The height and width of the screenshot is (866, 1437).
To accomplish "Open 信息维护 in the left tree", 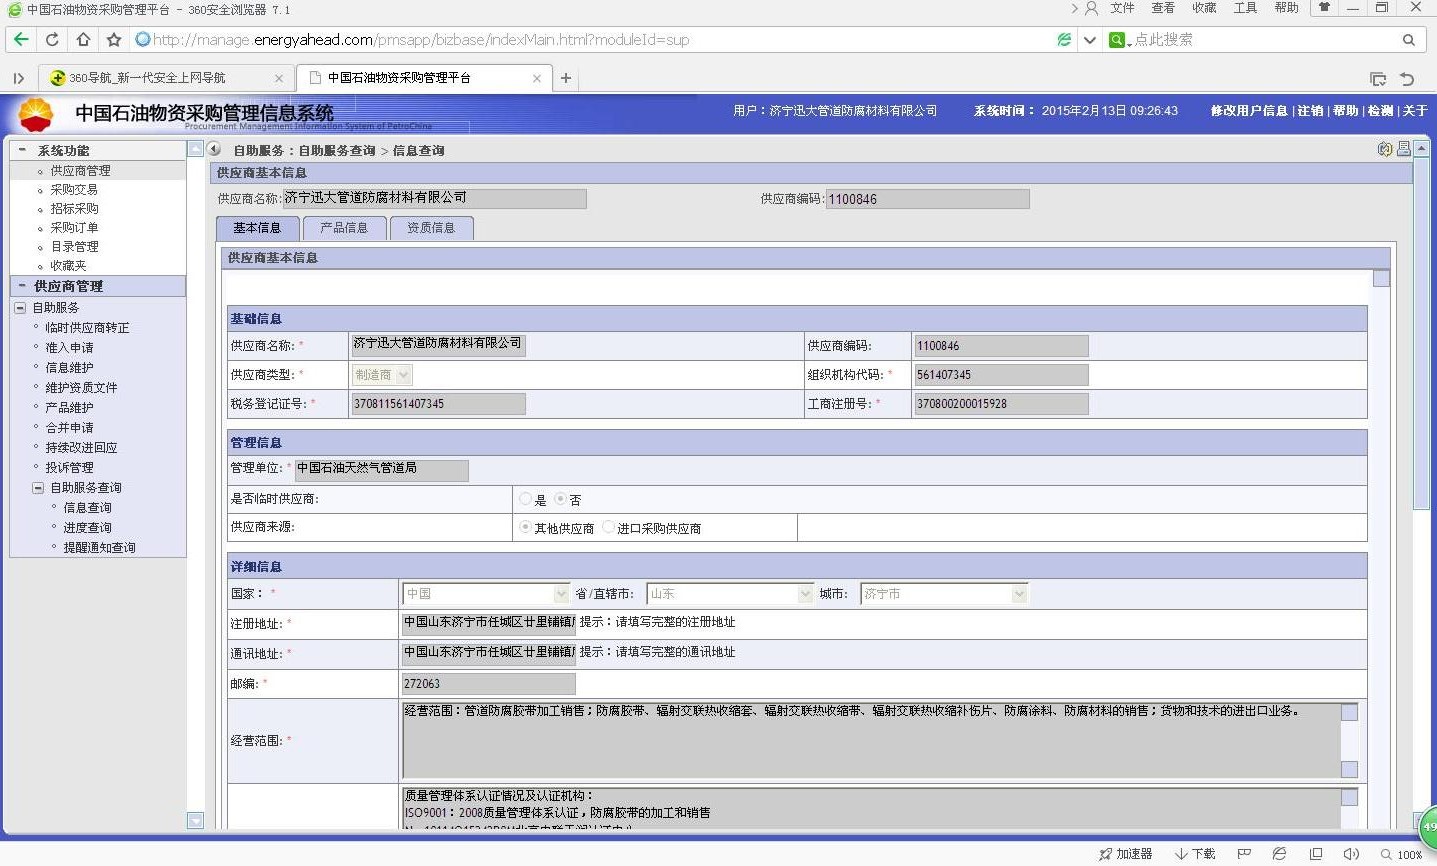I will [x=69, y=368].
